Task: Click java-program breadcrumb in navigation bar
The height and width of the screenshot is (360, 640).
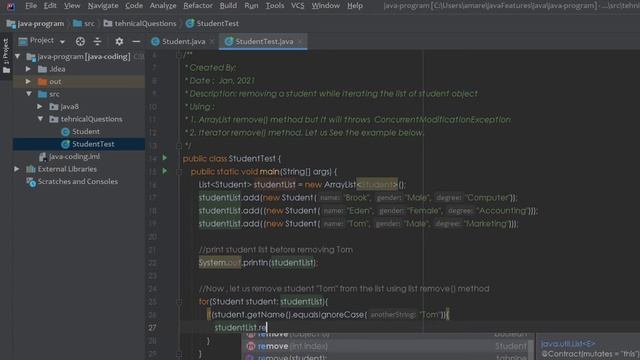Action: pyautogui.click(x=36, y=24)
